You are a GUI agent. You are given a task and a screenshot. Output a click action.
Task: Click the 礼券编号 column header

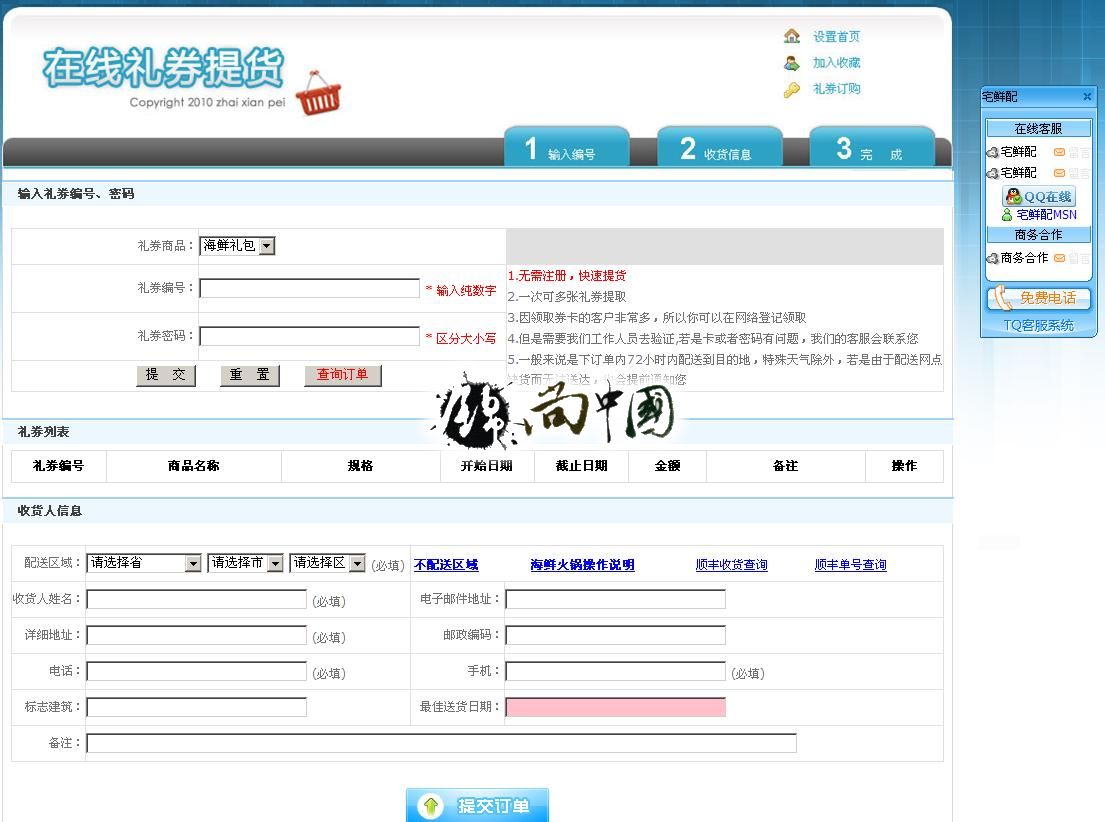point(58,466)
